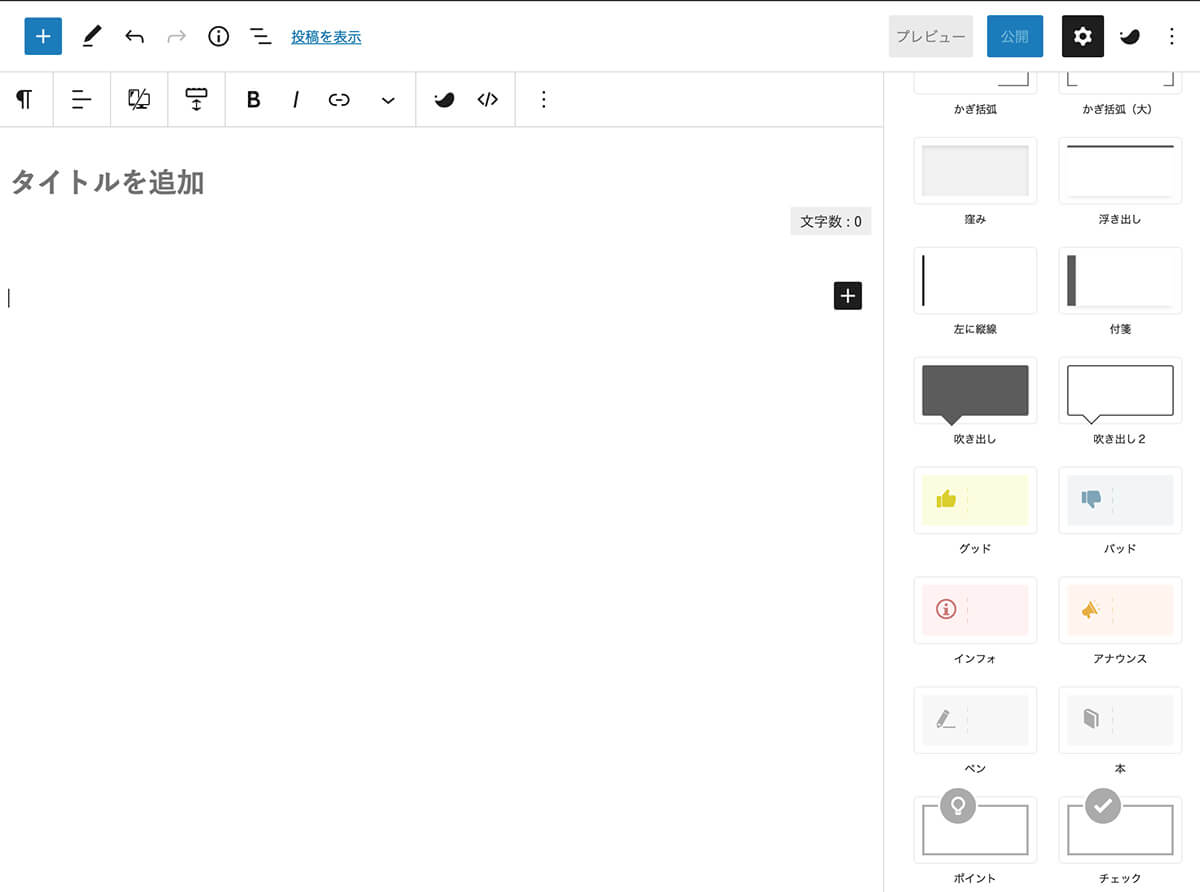Click the 投稿を表示 link
The width and height of the screenshot is (1200, 892).
coord(326,37)
